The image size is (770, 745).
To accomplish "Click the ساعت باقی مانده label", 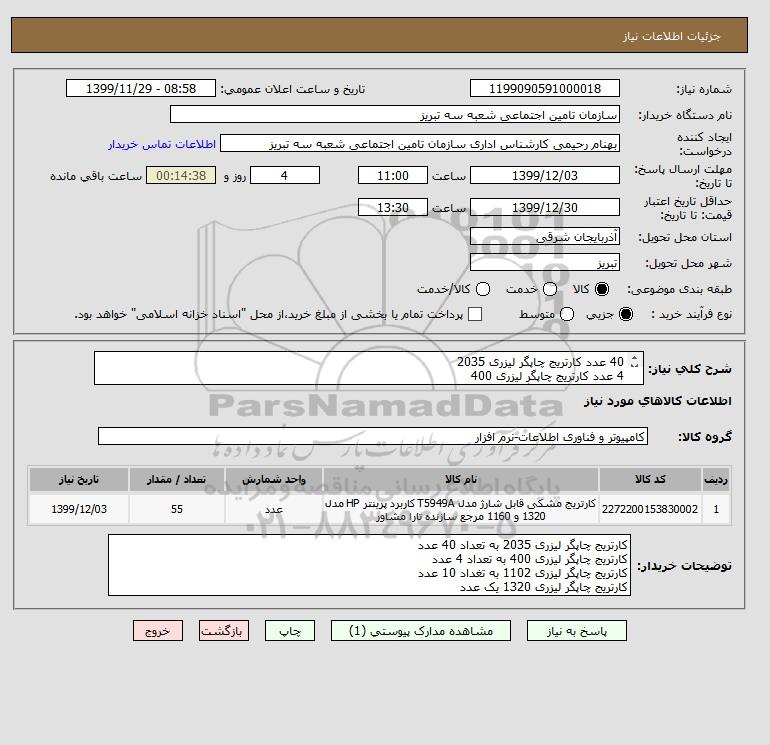I will coord(96,176).
